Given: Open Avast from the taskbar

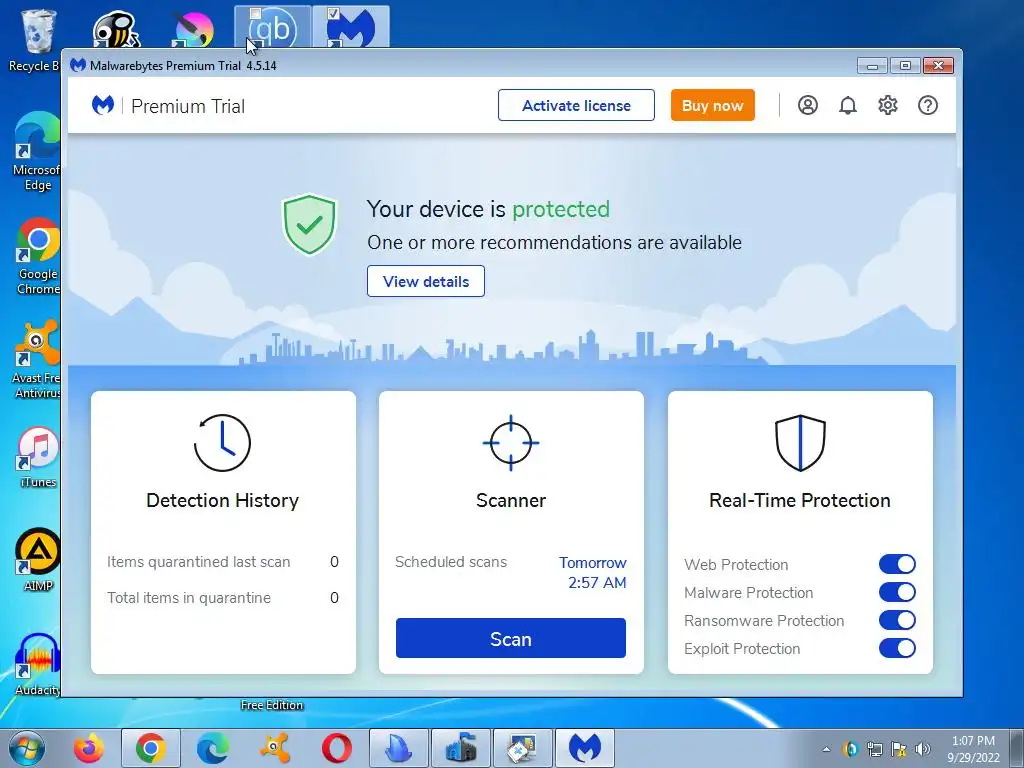Looking at the screenshot, I should coord(275,748).
